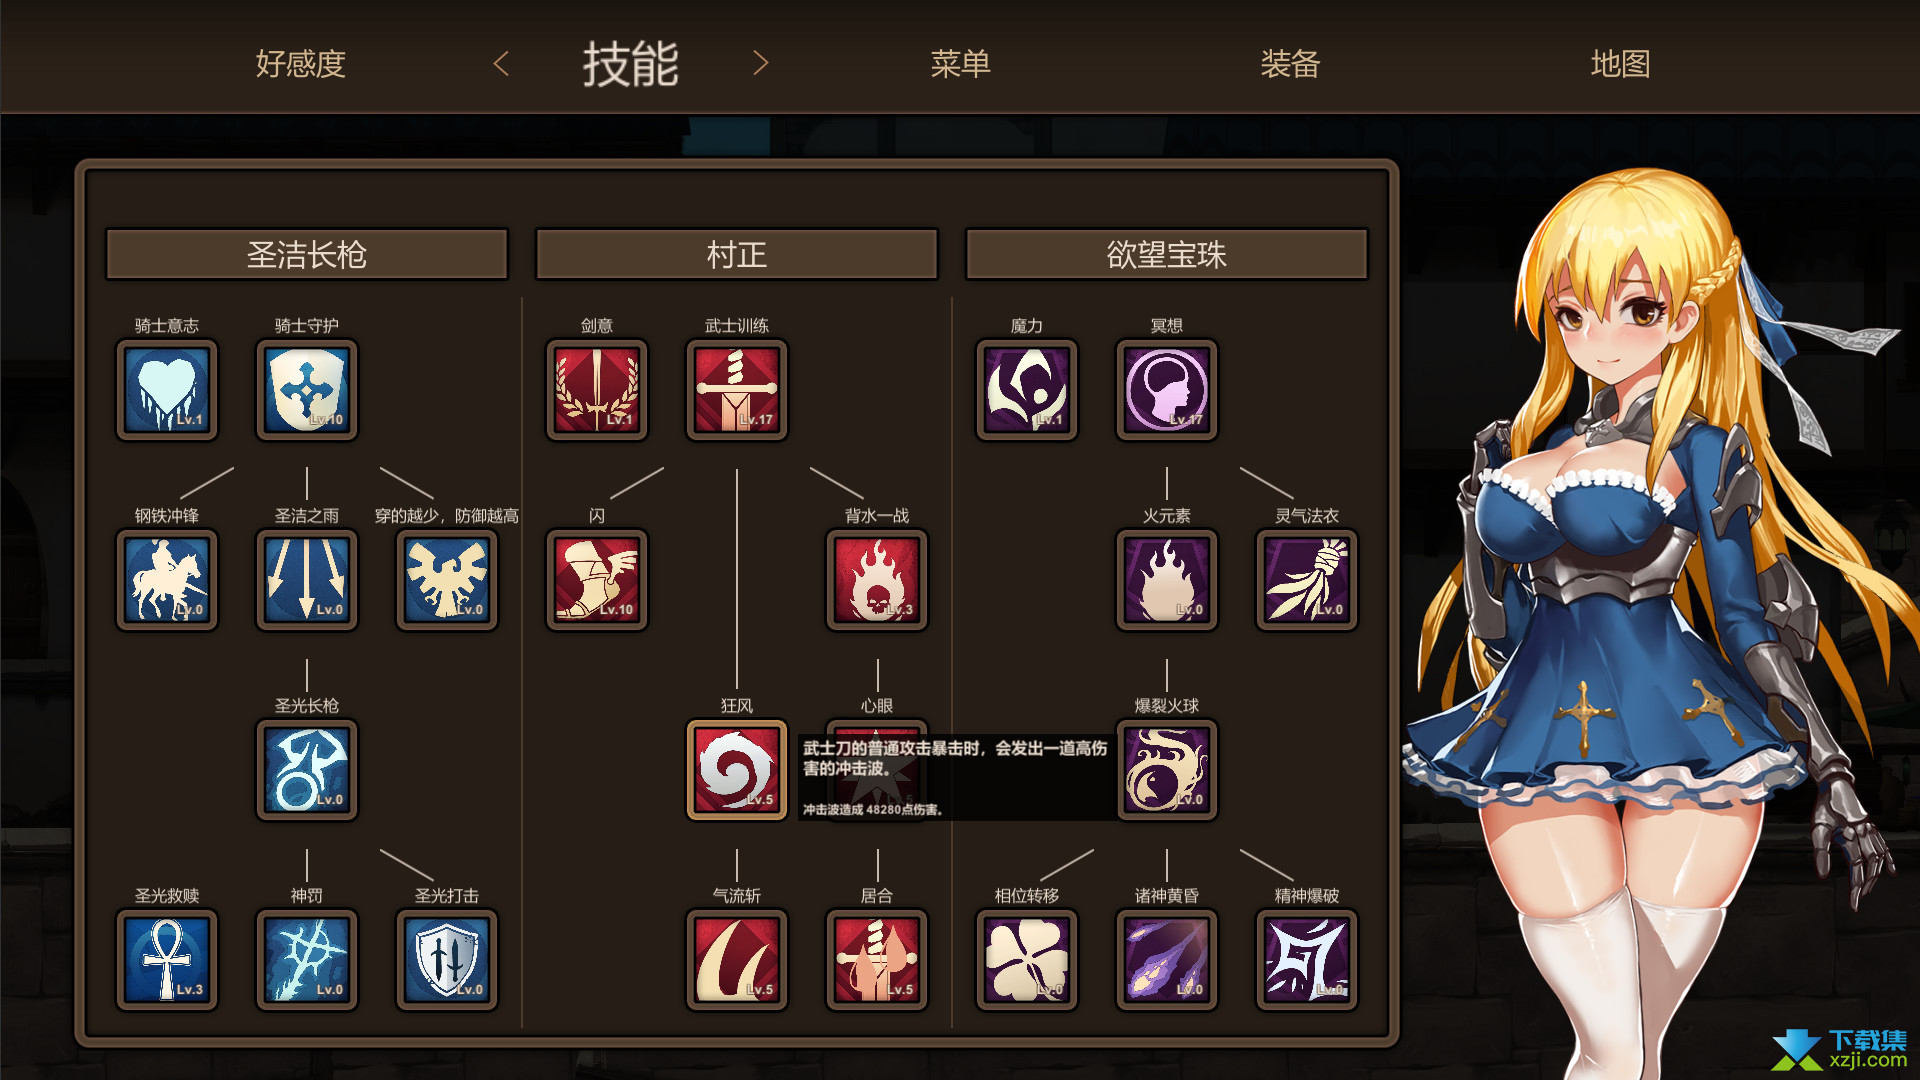Open the 好感度 tab
This screenshot has height=1080, width=1920.
pos(300,64)
